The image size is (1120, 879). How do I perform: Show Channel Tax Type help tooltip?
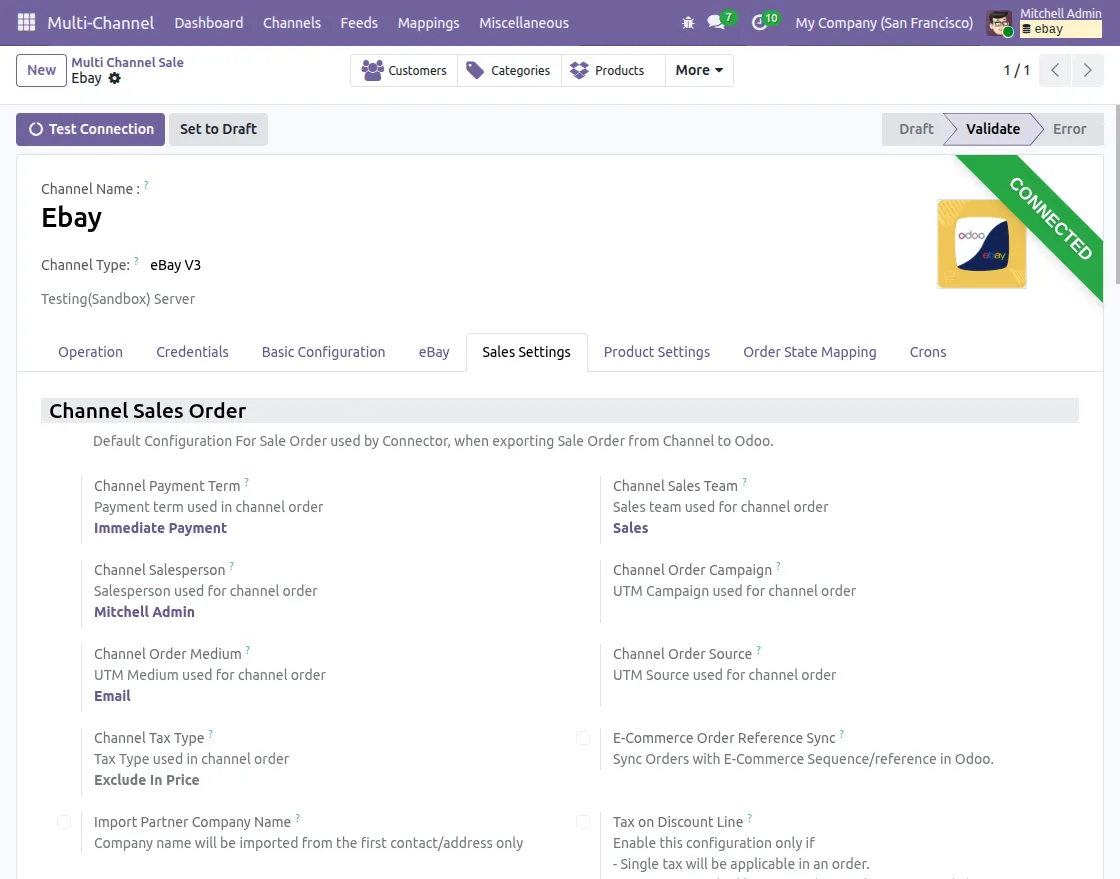(211, 734)
